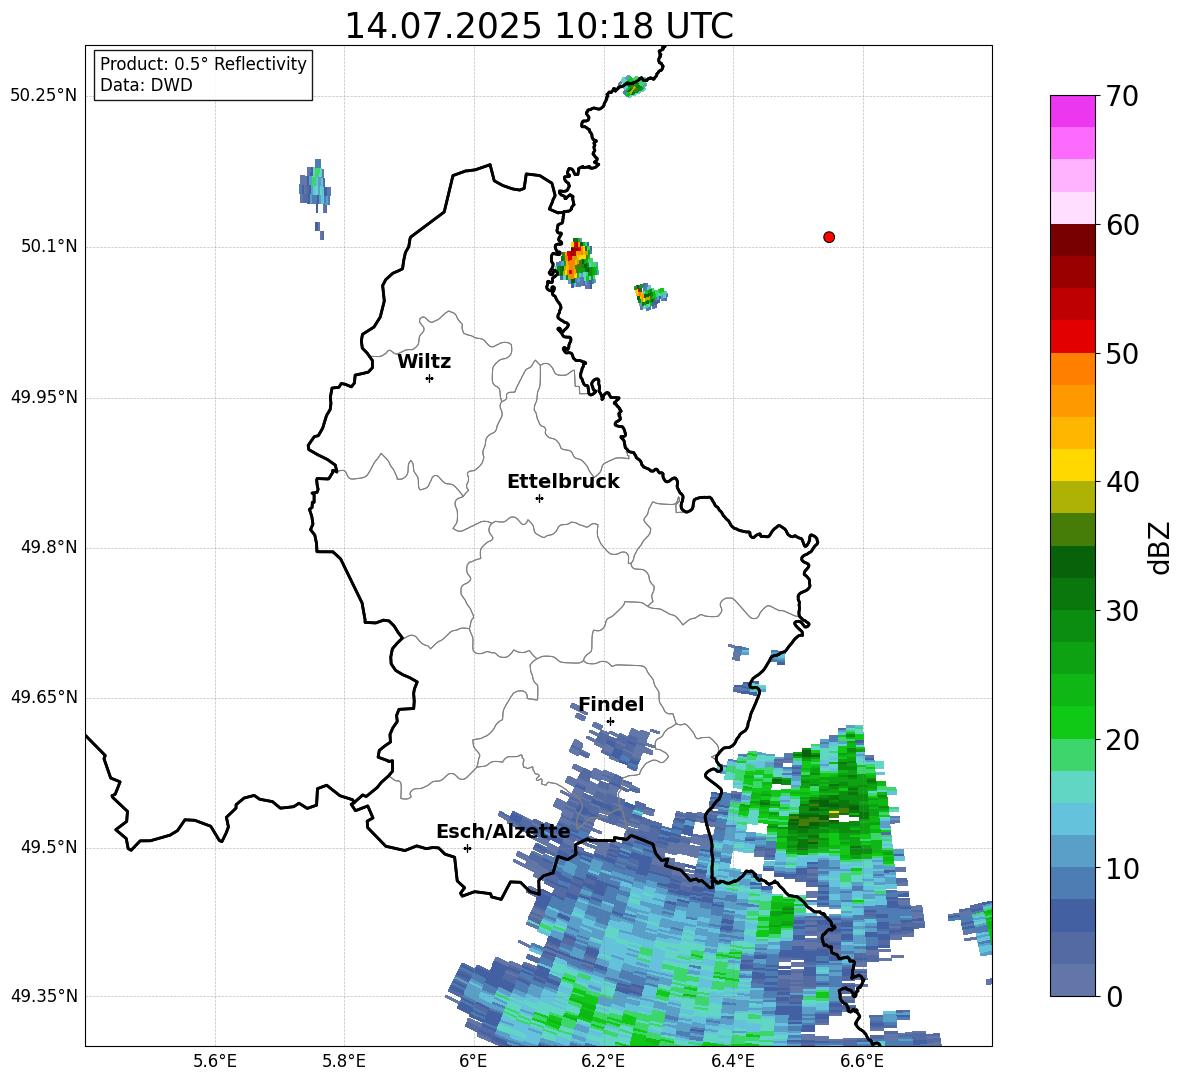This screenshot has height=1081, width=1184.
Task: Click the 'Wiltz' city label
Action: (x=424, y=362)
